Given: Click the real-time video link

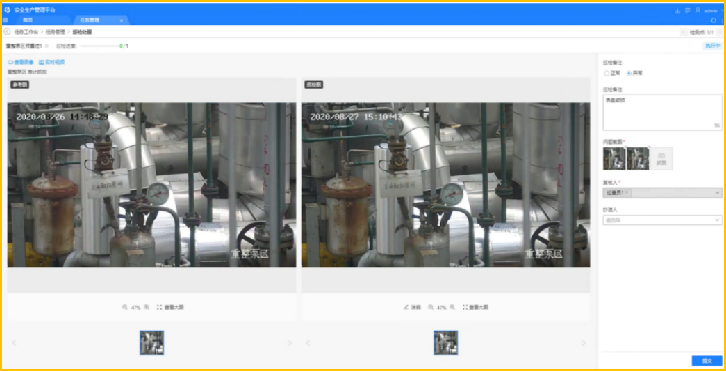Looking at the screenshot, I should [52, 62].
